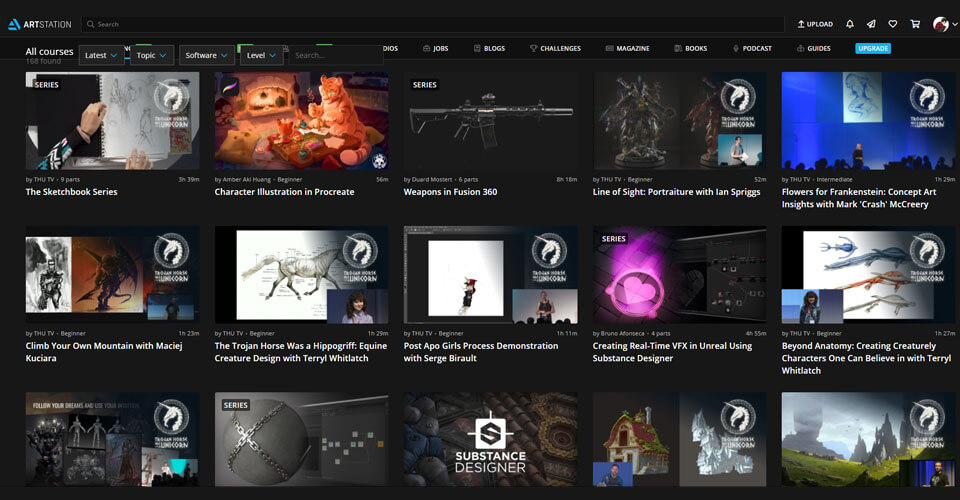This screenshot has height=500, width=960.
Task: Click author Duard Mostert
Action: tap(432, 179)
